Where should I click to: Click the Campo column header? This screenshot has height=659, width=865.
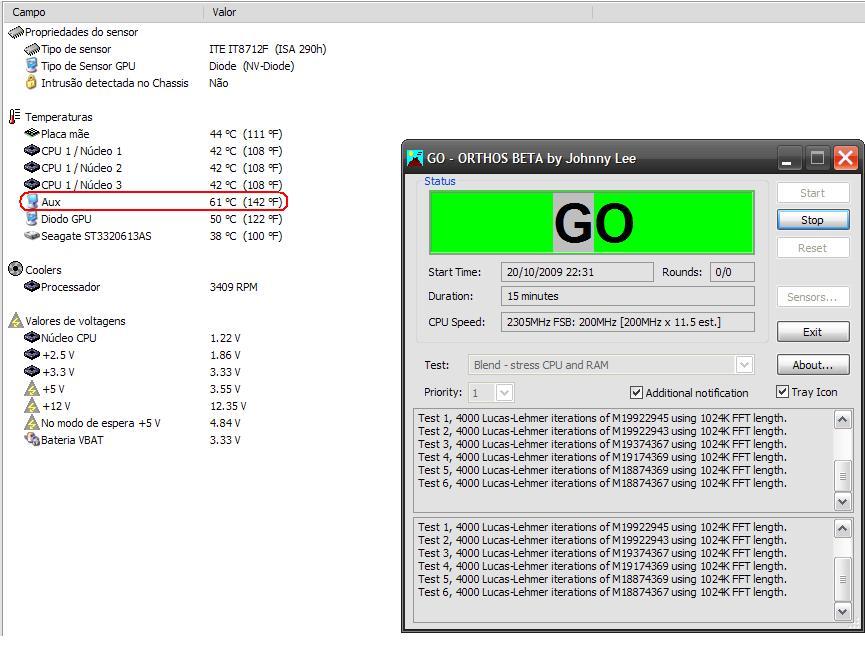pyautogui.click(x=103, y=12)
